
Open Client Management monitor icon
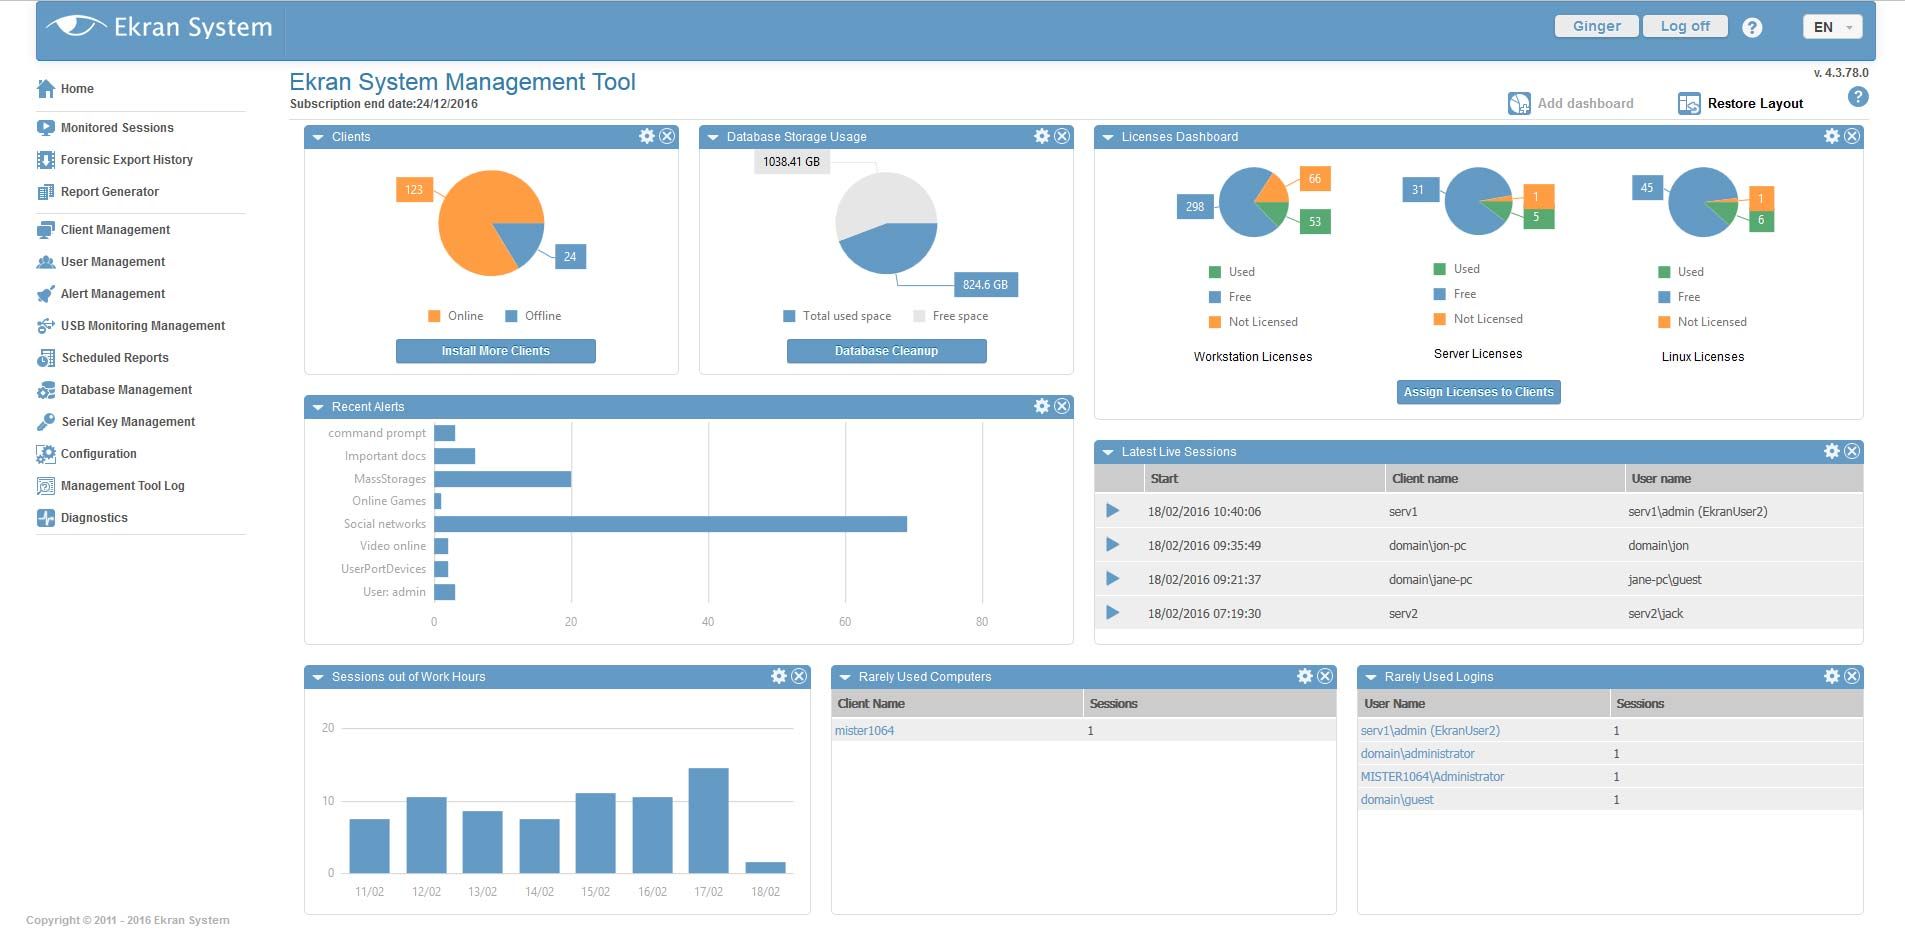click(x=46, y=230)
